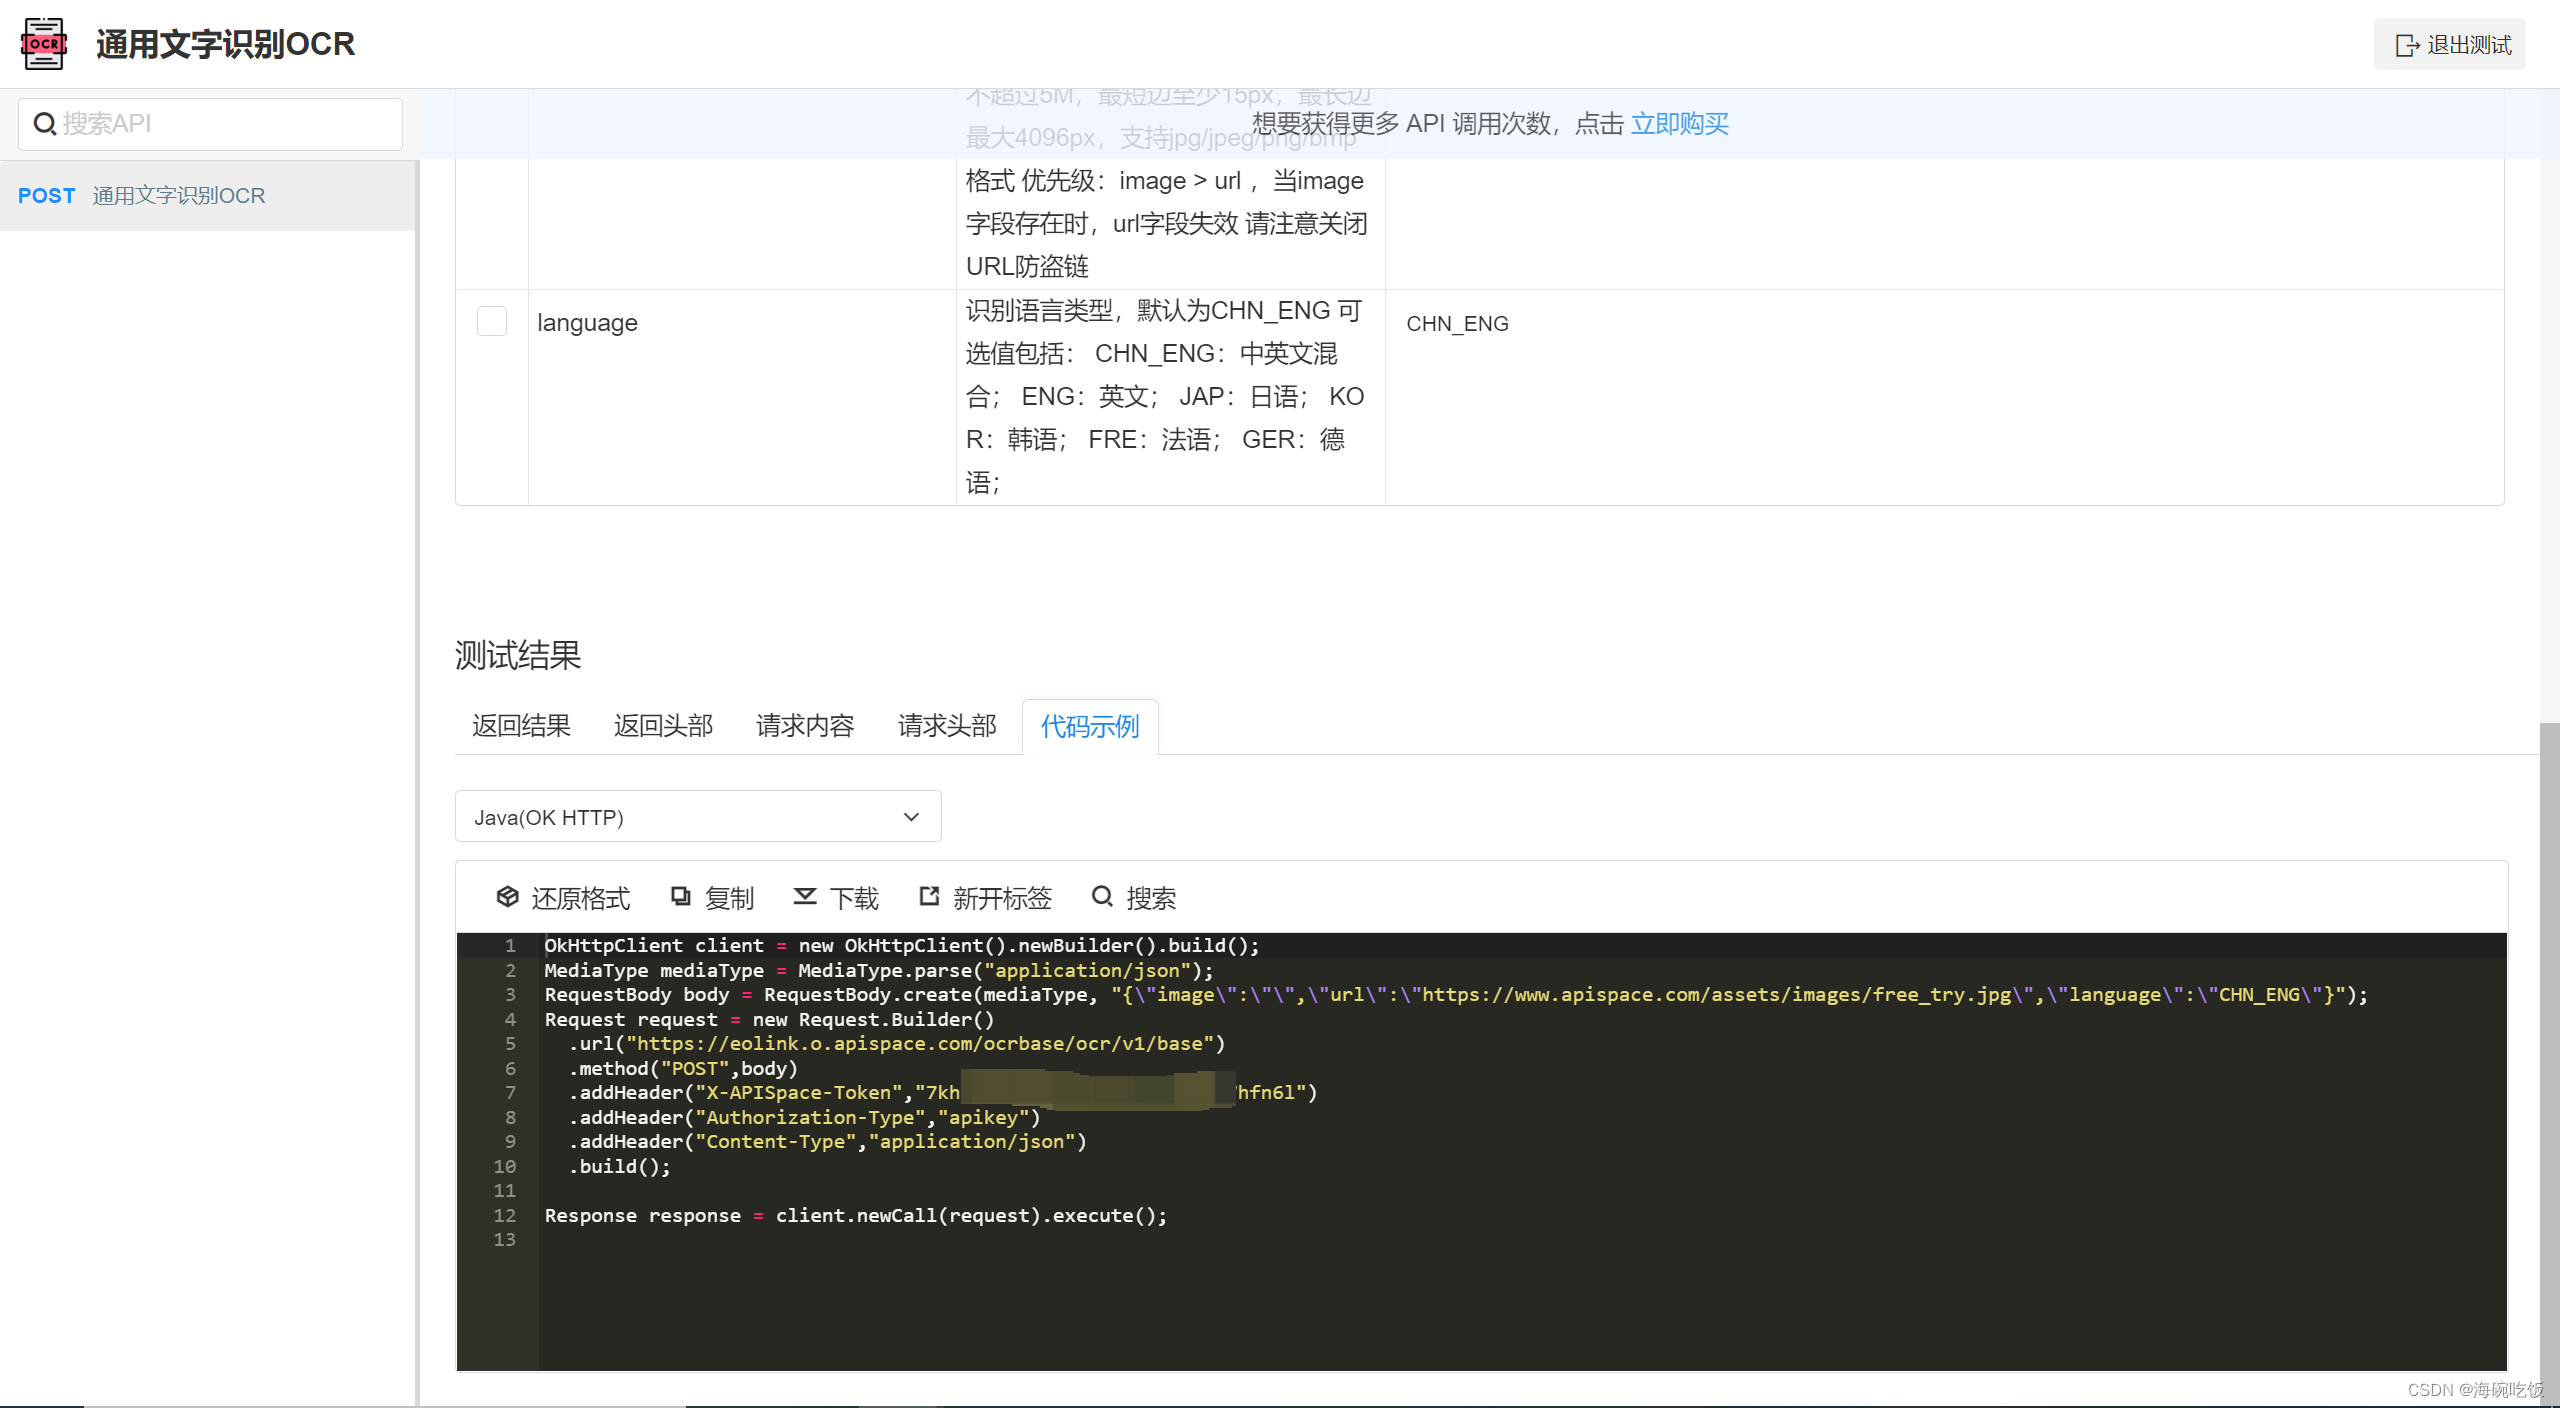The image size is (2560, 1408).
Task: Open the 请求内容 tab
Action: click(805, 726)
